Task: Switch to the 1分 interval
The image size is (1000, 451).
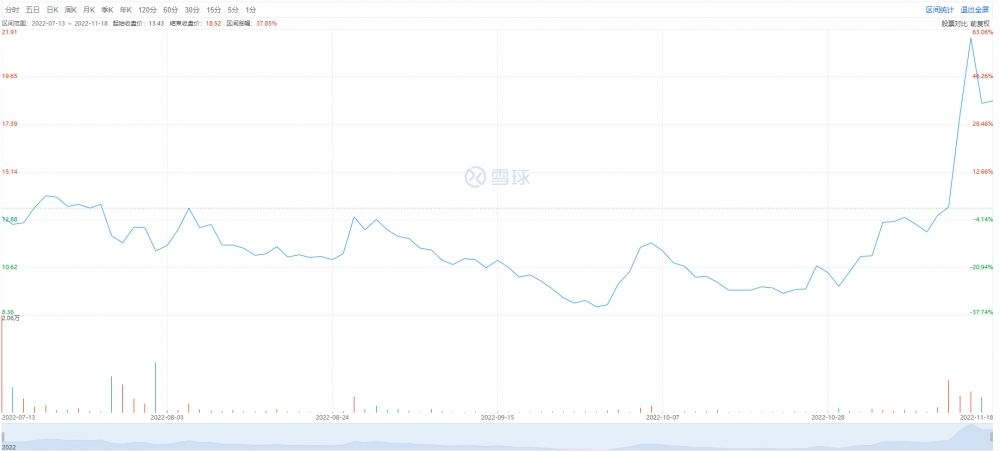Action: coord(250,9)
